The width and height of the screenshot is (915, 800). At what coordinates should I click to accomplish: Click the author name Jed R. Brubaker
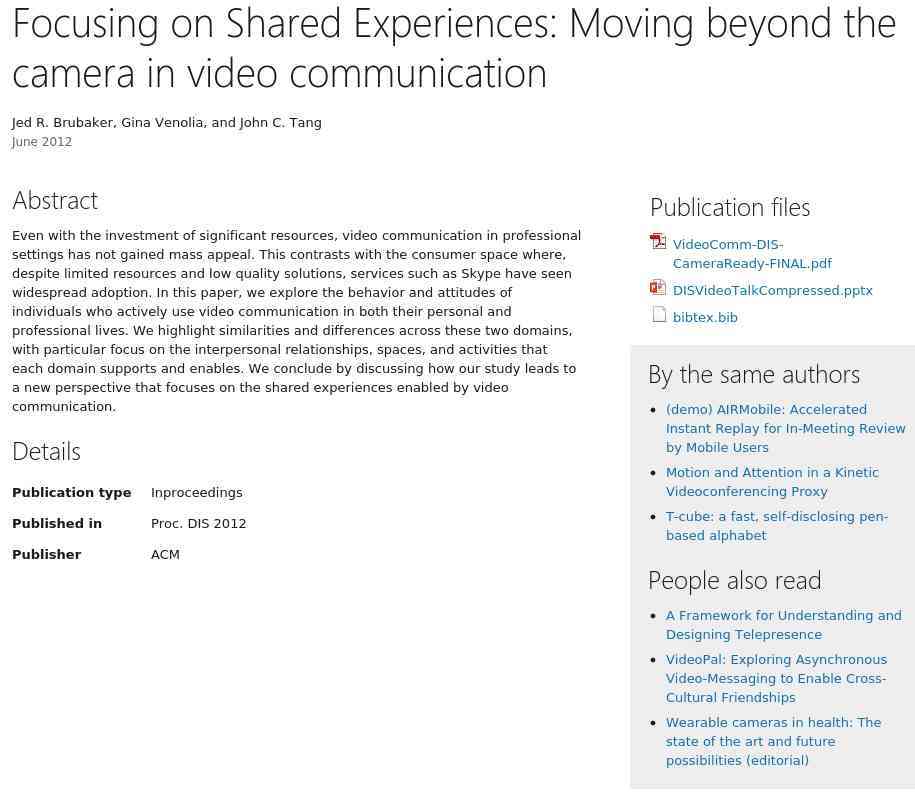63,123
